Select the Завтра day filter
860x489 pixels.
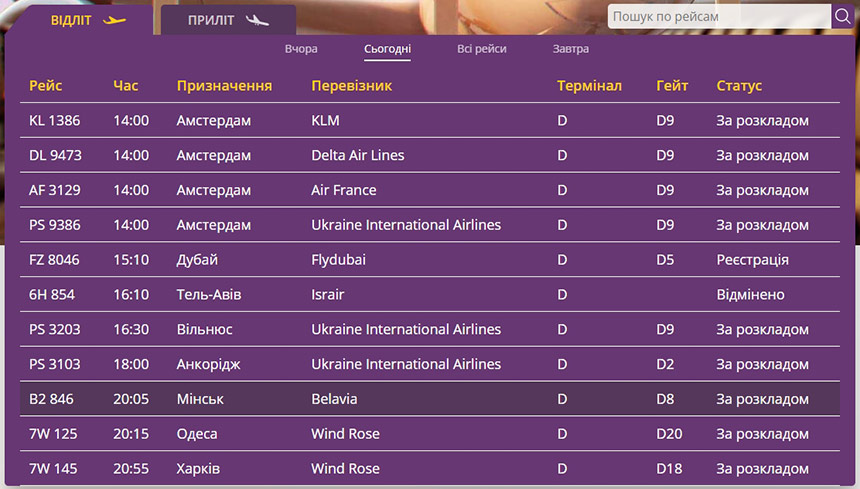(x=570, y=49)
